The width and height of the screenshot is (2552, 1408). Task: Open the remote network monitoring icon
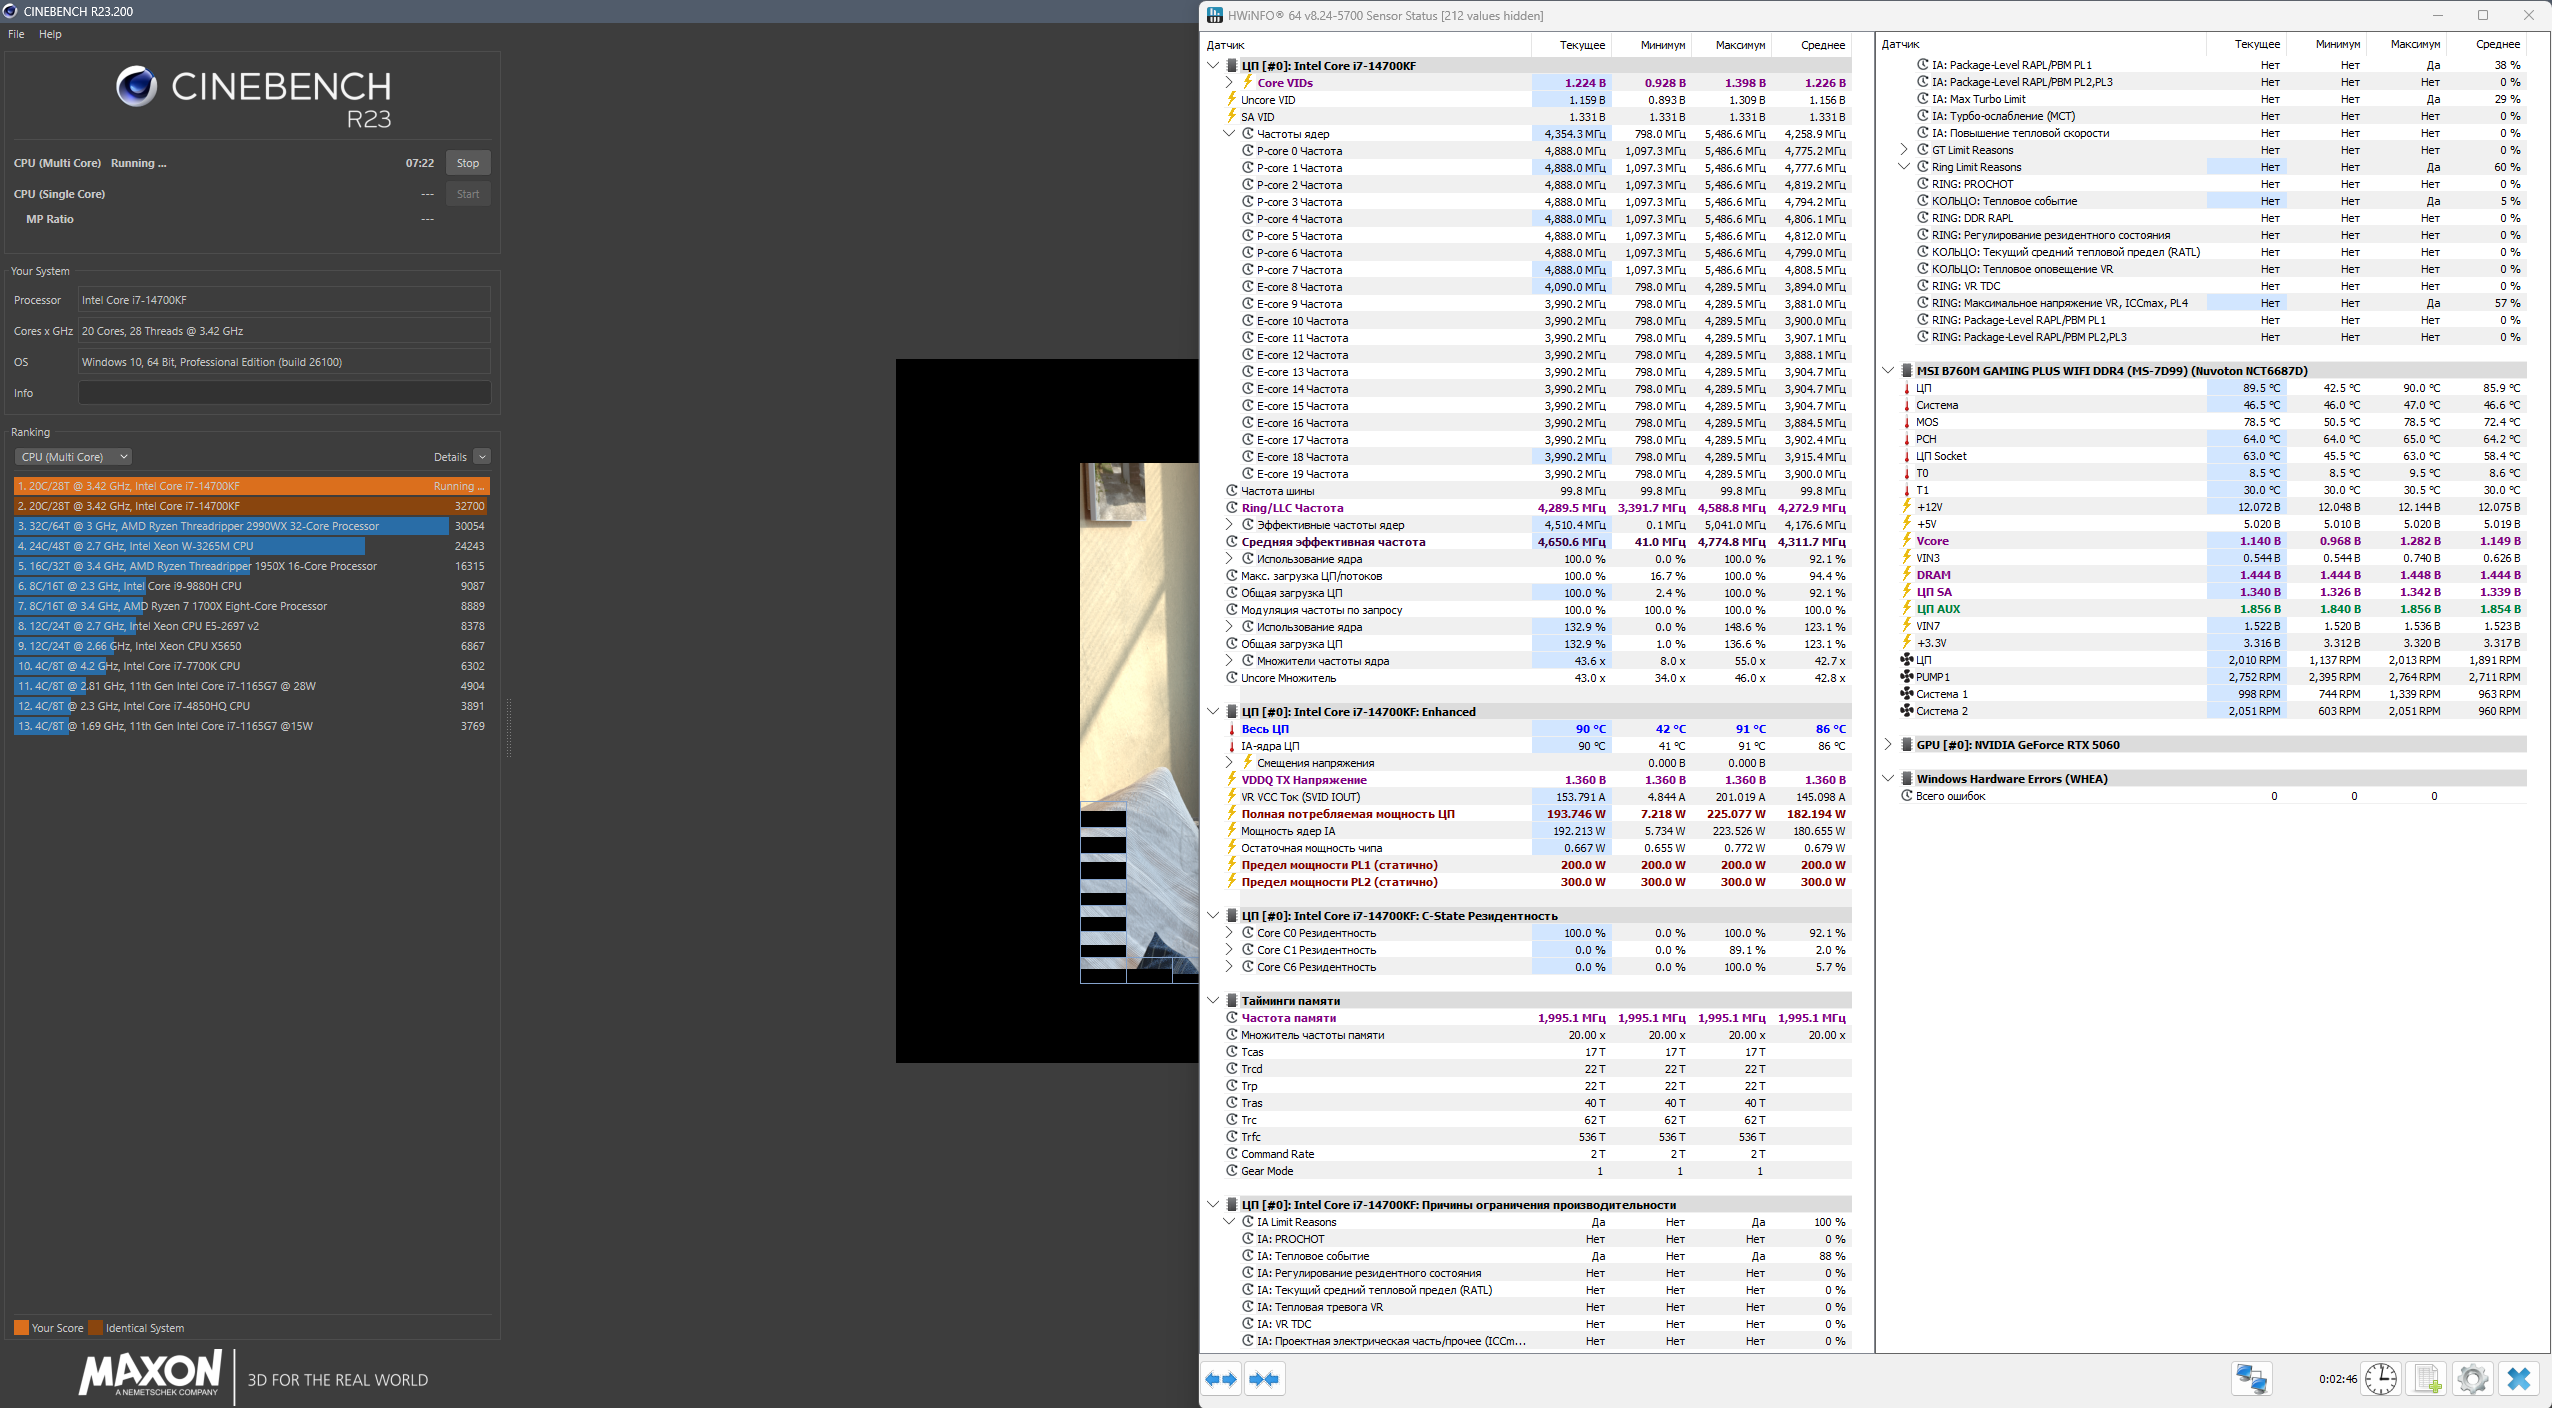click(2251, 1379)
